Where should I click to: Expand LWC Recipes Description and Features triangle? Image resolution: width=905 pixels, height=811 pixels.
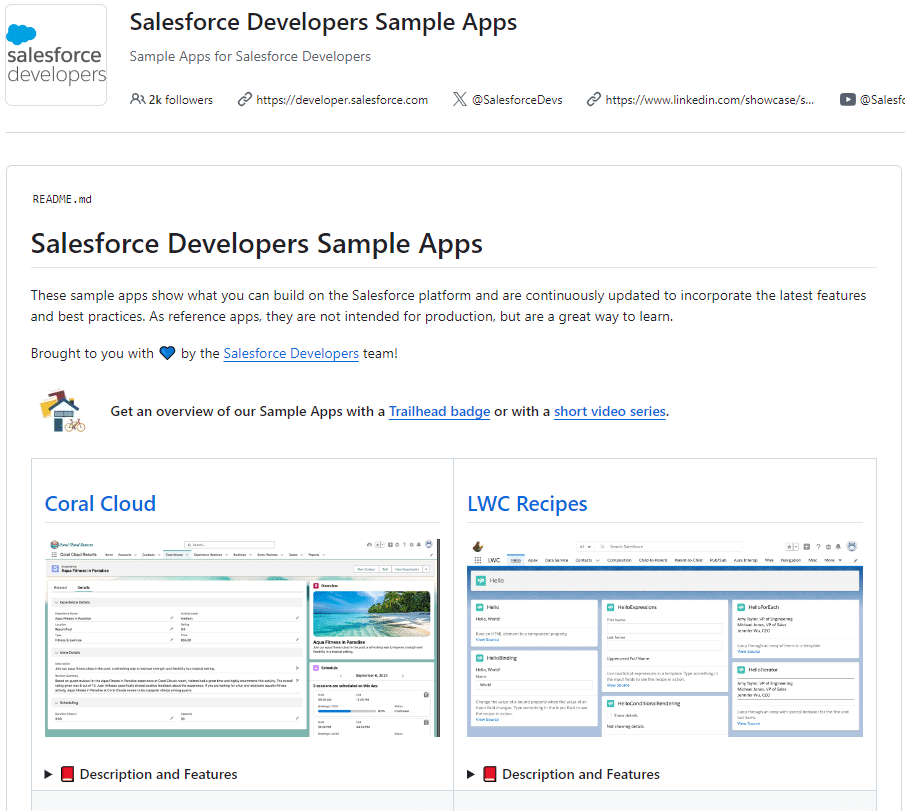click(471, 774)
